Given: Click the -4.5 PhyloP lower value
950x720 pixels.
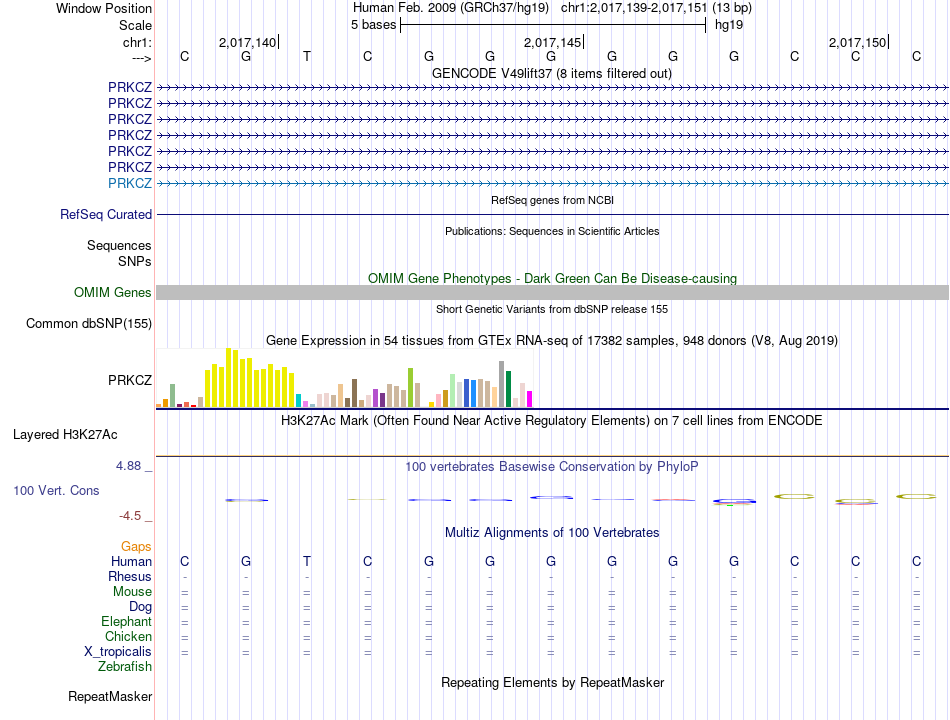Looking at the screenshot, I should coord(130,516).
